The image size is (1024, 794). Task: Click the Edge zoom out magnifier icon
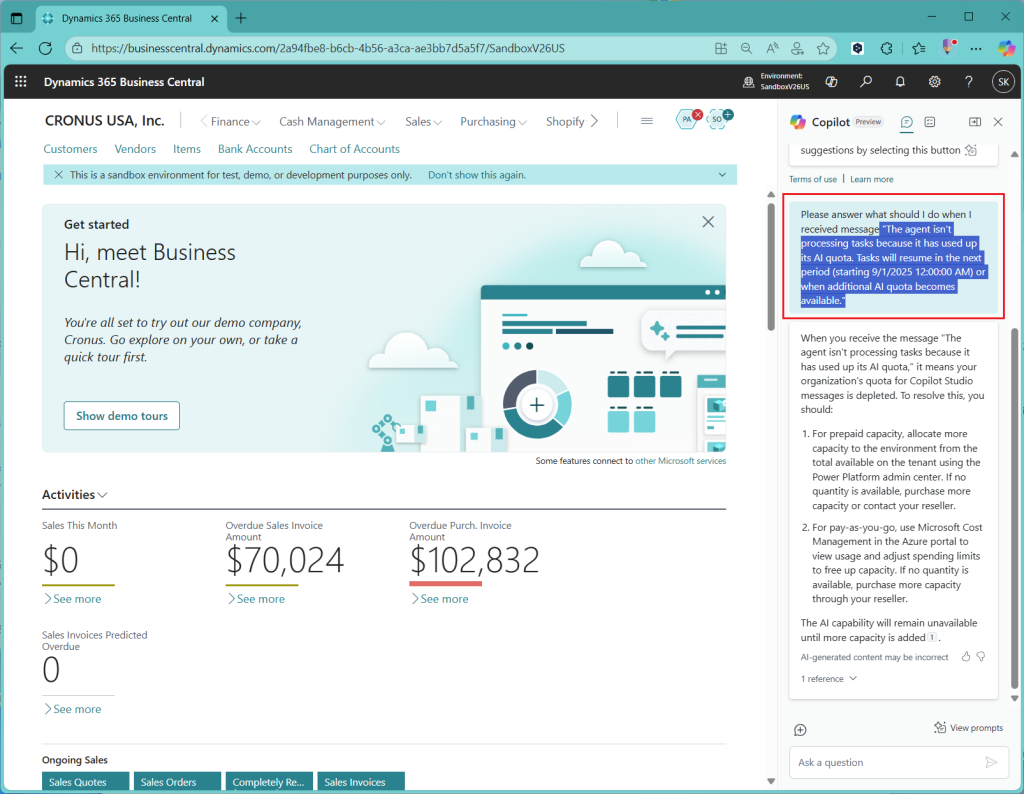[746, 48]
